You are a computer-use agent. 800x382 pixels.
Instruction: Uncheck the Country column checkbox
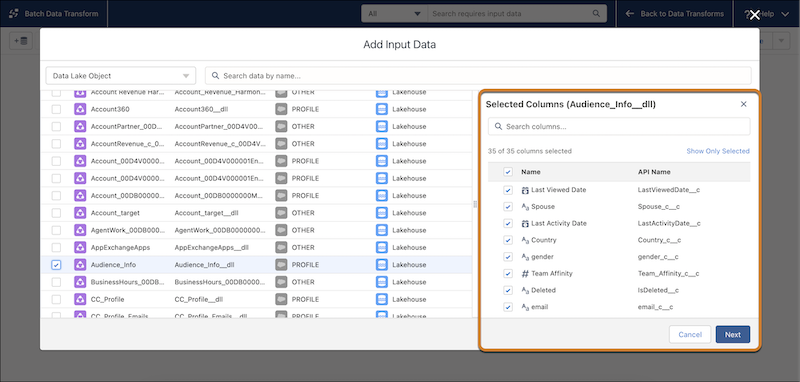(508, 240)
